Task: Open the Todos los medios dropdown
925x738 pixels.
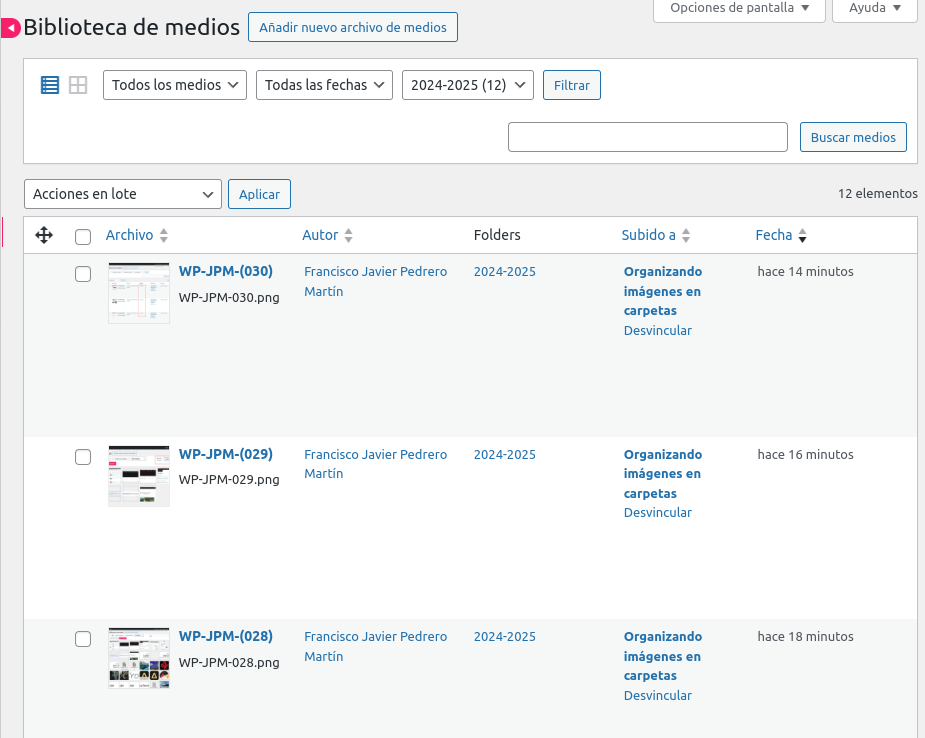Action: pos(175,85)
